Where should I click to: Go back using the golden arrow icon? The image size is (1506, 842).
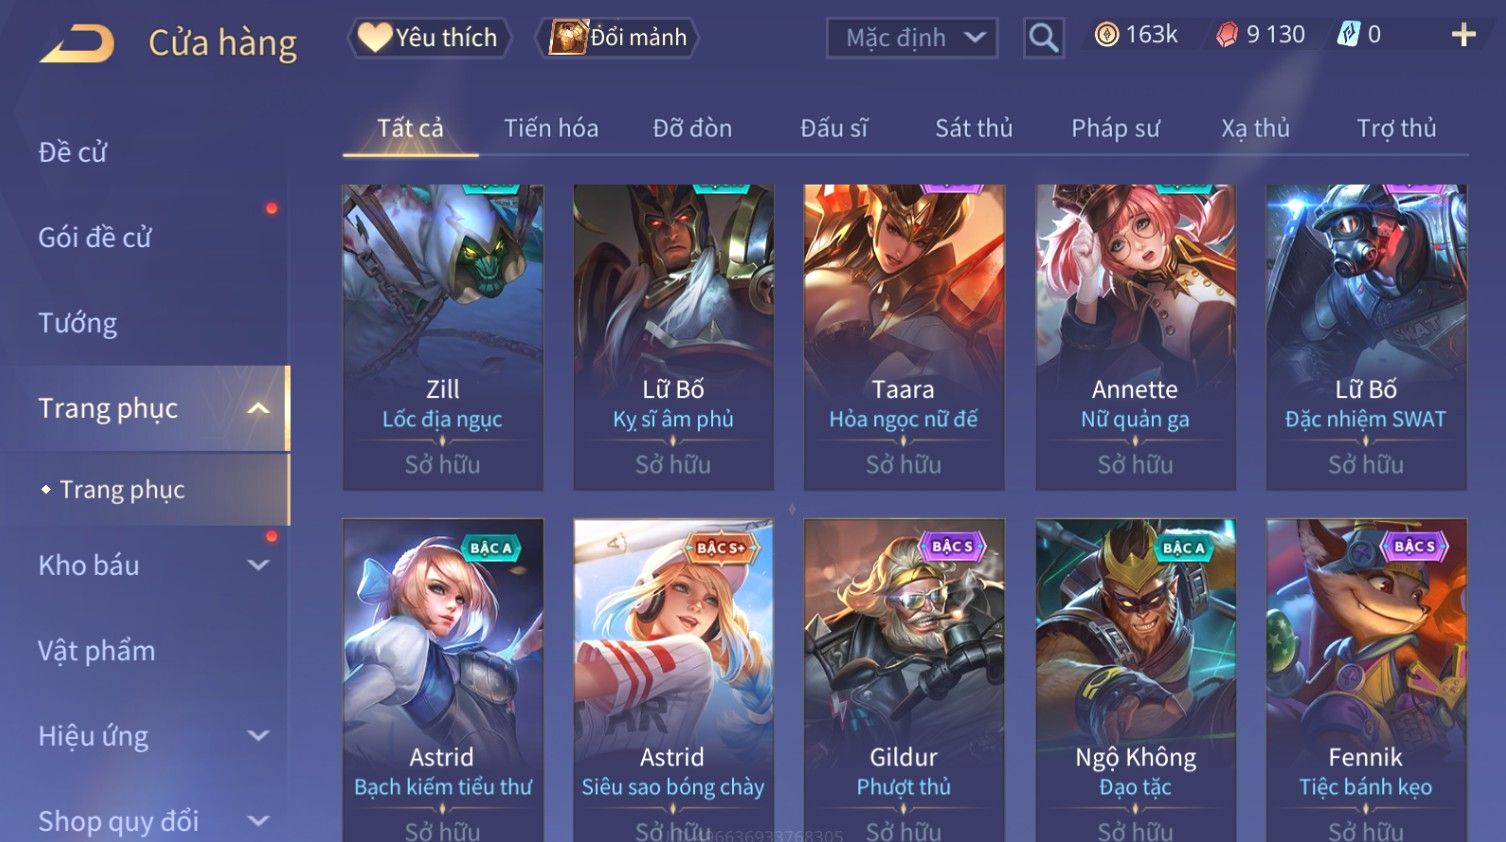click(77, 44)
